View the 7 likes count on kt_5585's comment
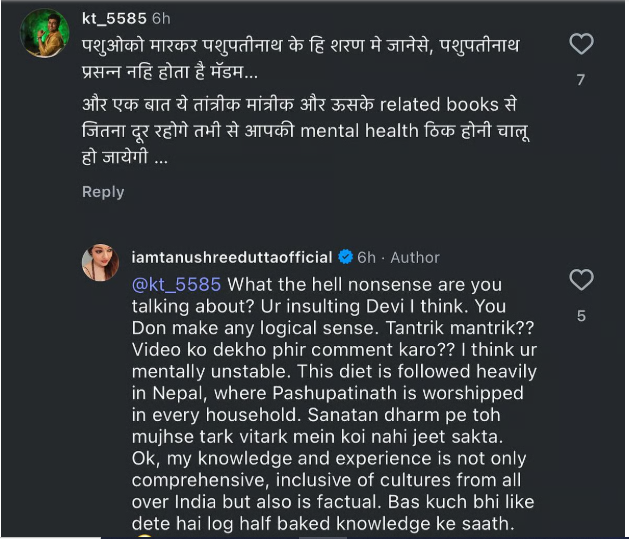This screenshot has width=629, height=539. tap(581, 80)
